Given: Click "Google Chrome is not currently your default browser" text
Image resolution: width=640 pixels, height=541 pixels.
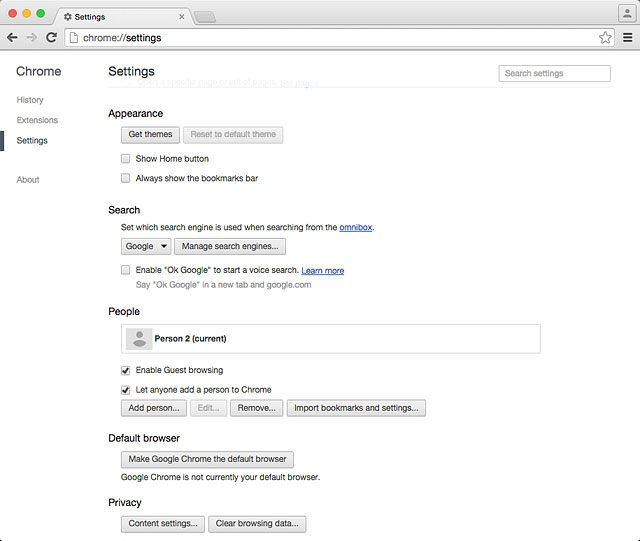Looking at the screenshot, I should pos(220,477).
